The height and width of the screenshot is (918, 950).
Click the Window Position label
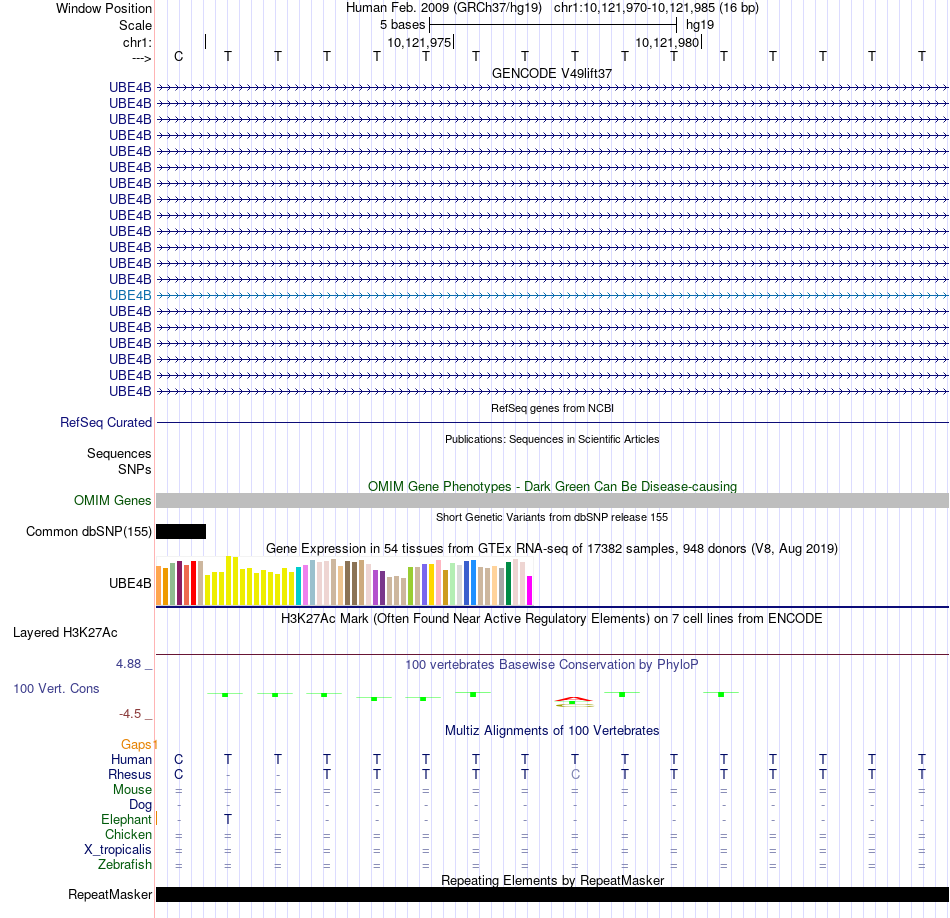click(104, 8)
